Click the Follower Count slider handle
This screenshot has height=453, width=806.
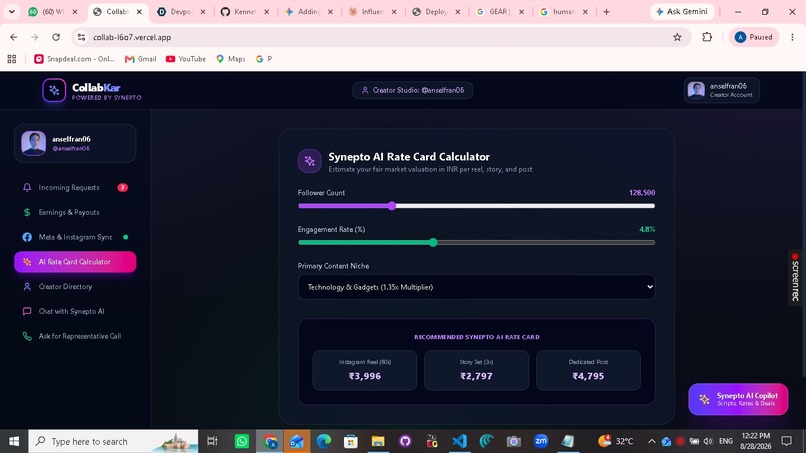(x=392, y=206)
